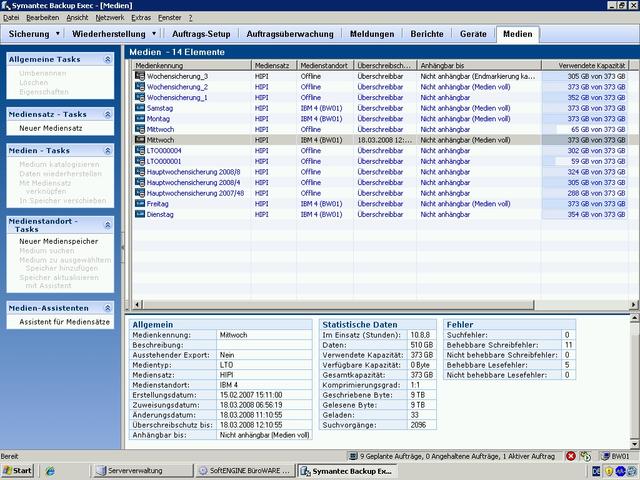Switch to the Meldungen tab

point(372,34)
